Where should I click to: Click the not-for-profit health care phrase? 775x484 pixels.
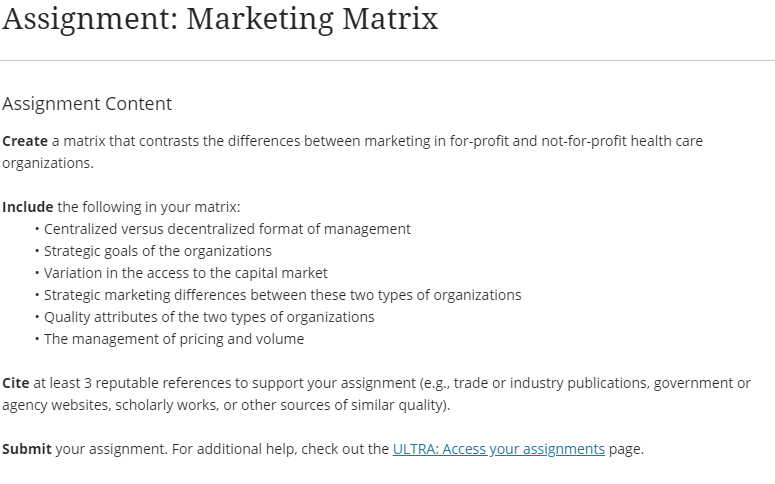pos(622,141)
